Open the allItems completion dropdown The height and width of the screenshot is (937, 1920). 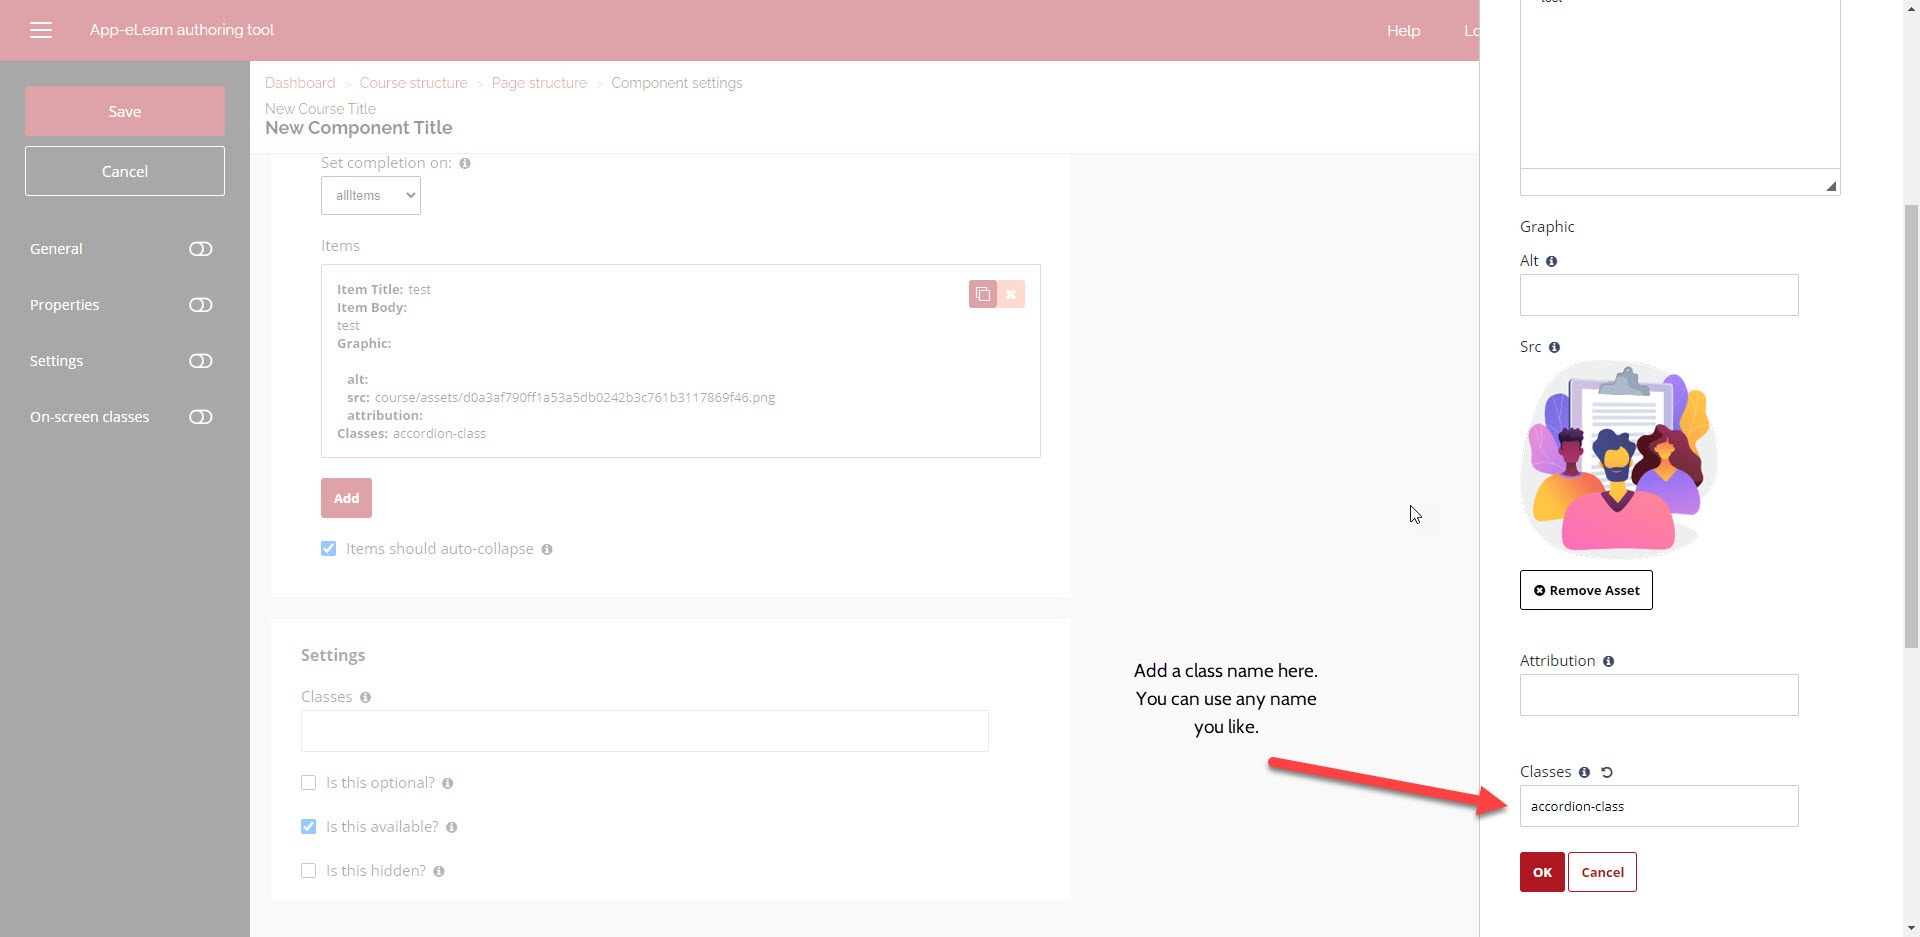[x=371, y=196]
